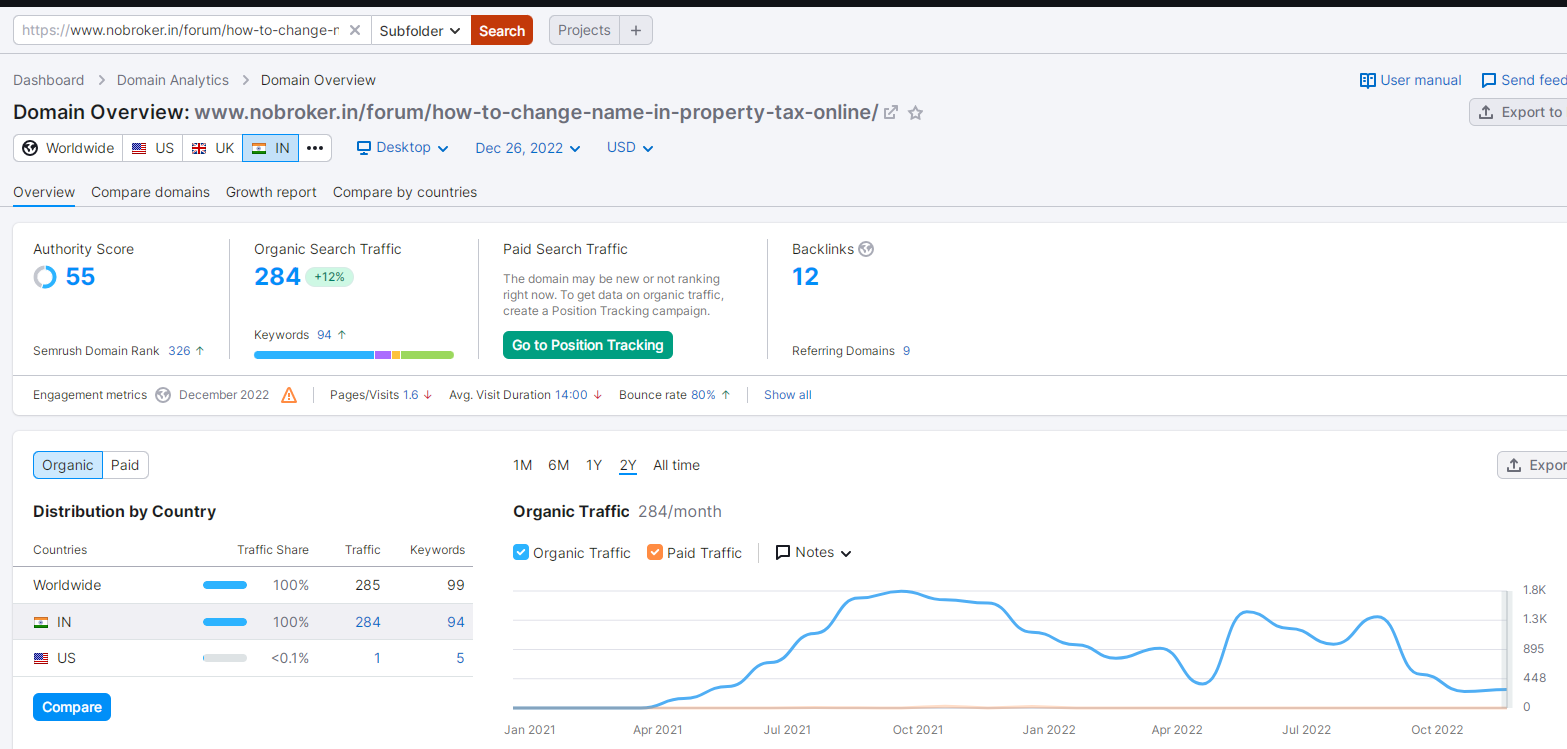
Task: Open the chart Export button
Action: (x=1532, y=465)
